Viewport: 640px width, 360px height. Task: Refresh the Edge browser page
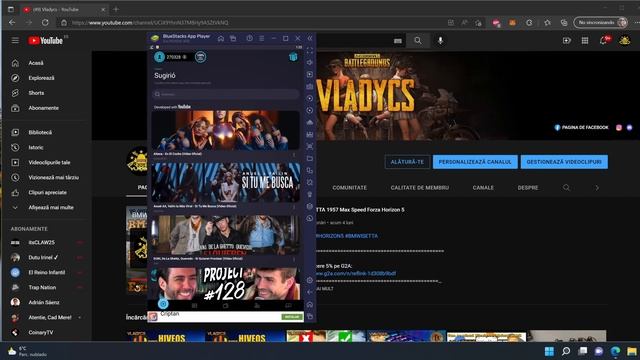pos(45,23)
